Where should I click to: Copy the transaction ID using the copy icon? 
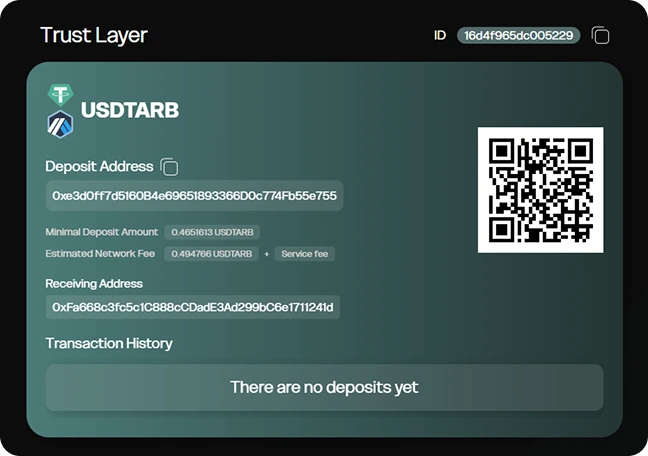600,36
